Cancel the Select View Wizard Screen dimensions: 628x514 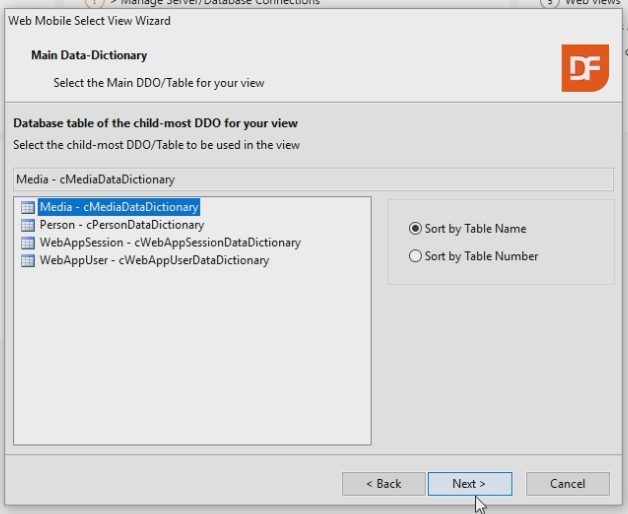(x=567, y=484)
